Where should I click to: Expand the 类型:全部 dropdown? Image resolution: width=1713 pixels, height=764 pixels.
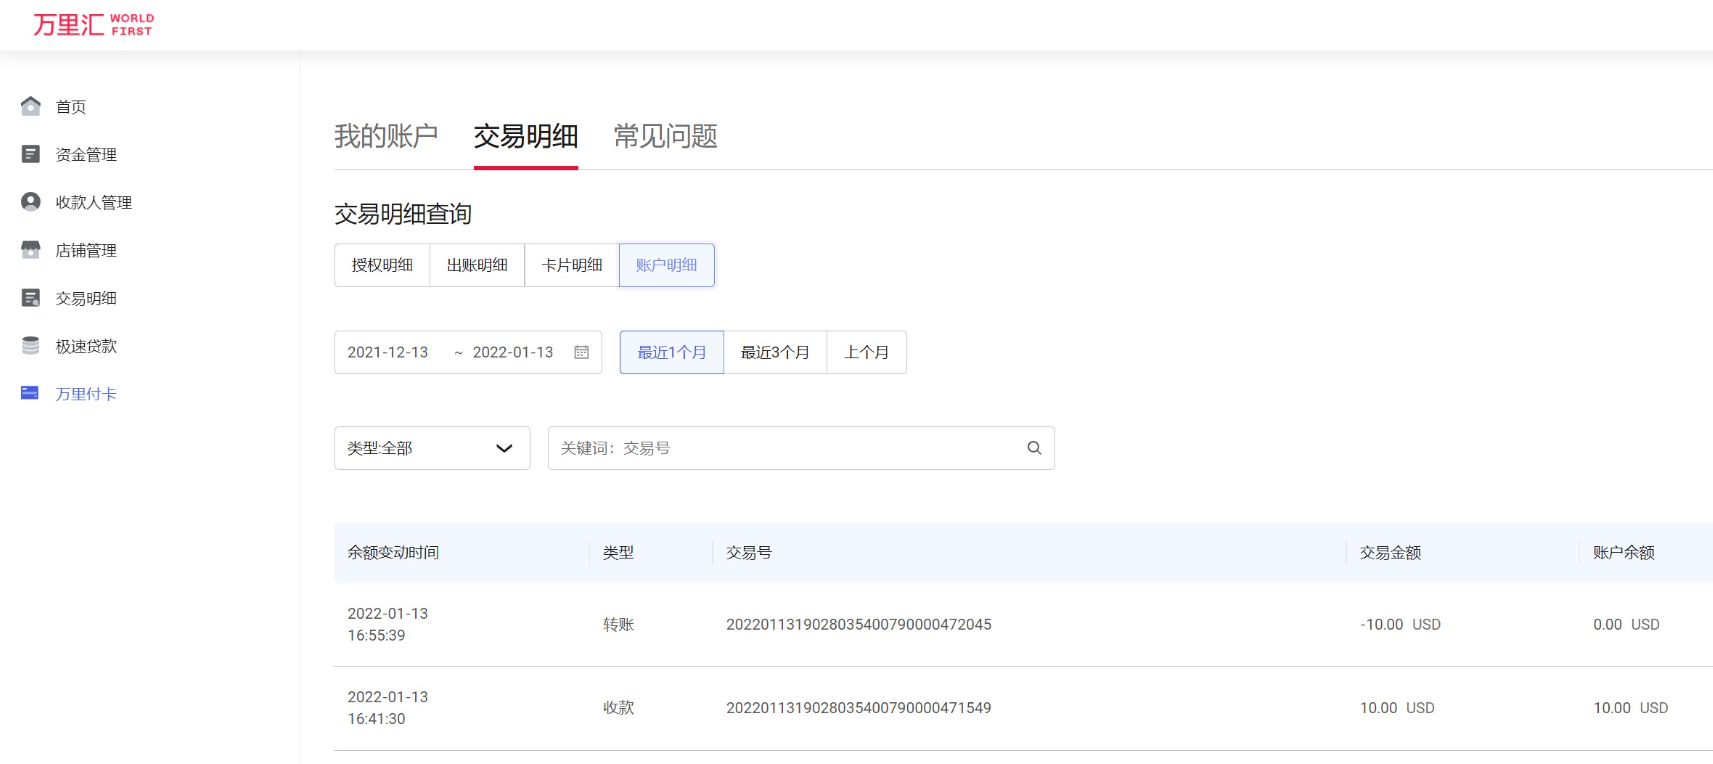point(432,448)
